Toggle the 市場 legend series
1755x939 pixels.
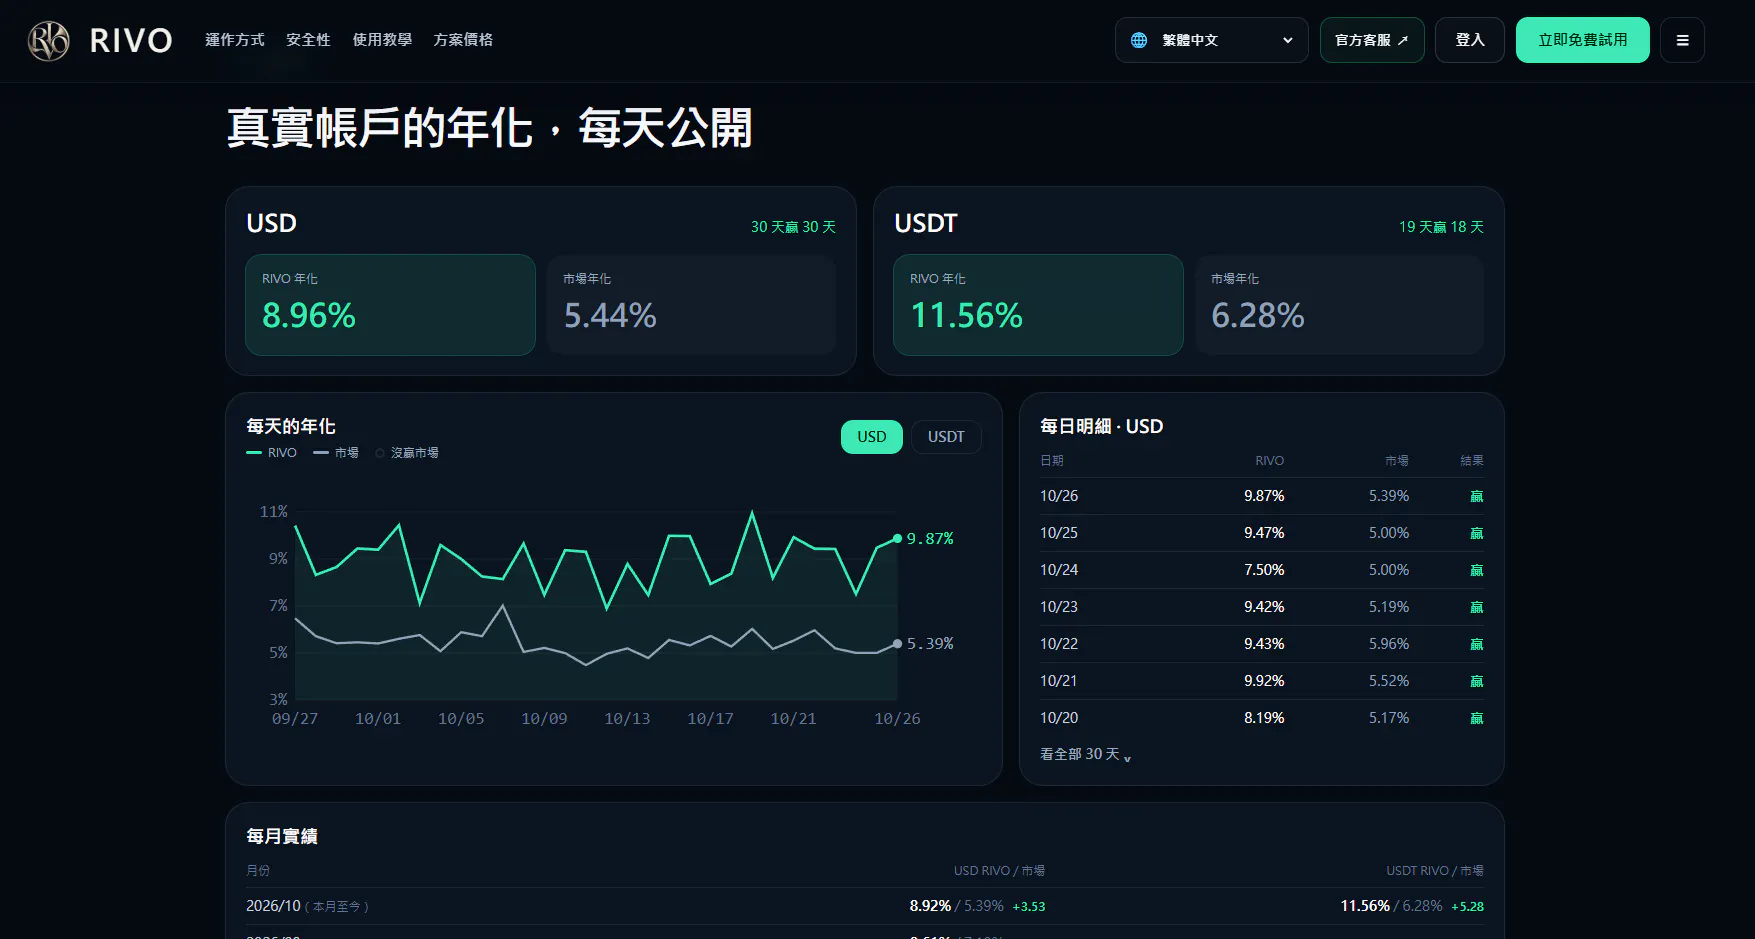click(336, 453)
